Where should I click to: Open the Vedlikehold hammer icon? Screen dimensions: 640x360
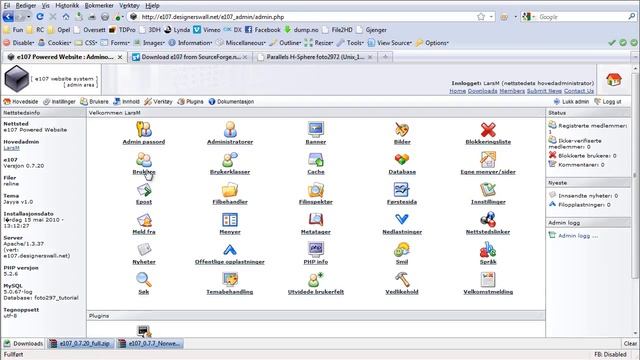(402, 280)
